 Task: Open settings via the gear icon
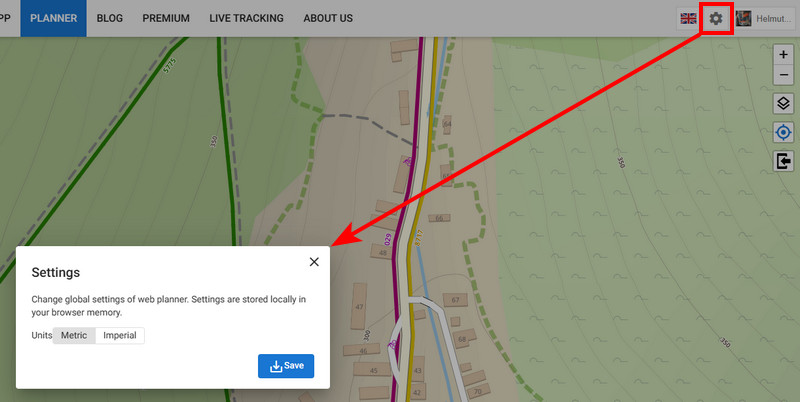(716, 19)
